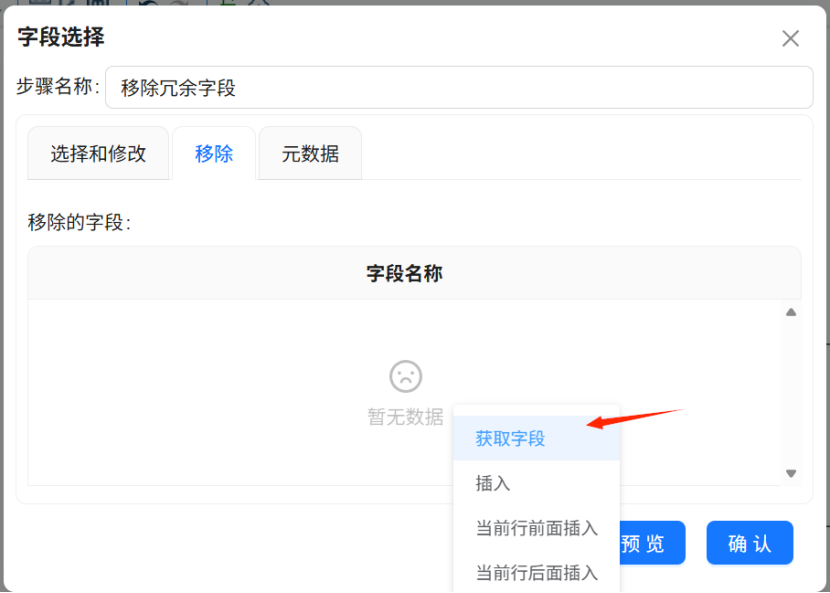Screen dimensions: 830x593
Task: Close the 字段选择 dialog
Action: [790, 39]
